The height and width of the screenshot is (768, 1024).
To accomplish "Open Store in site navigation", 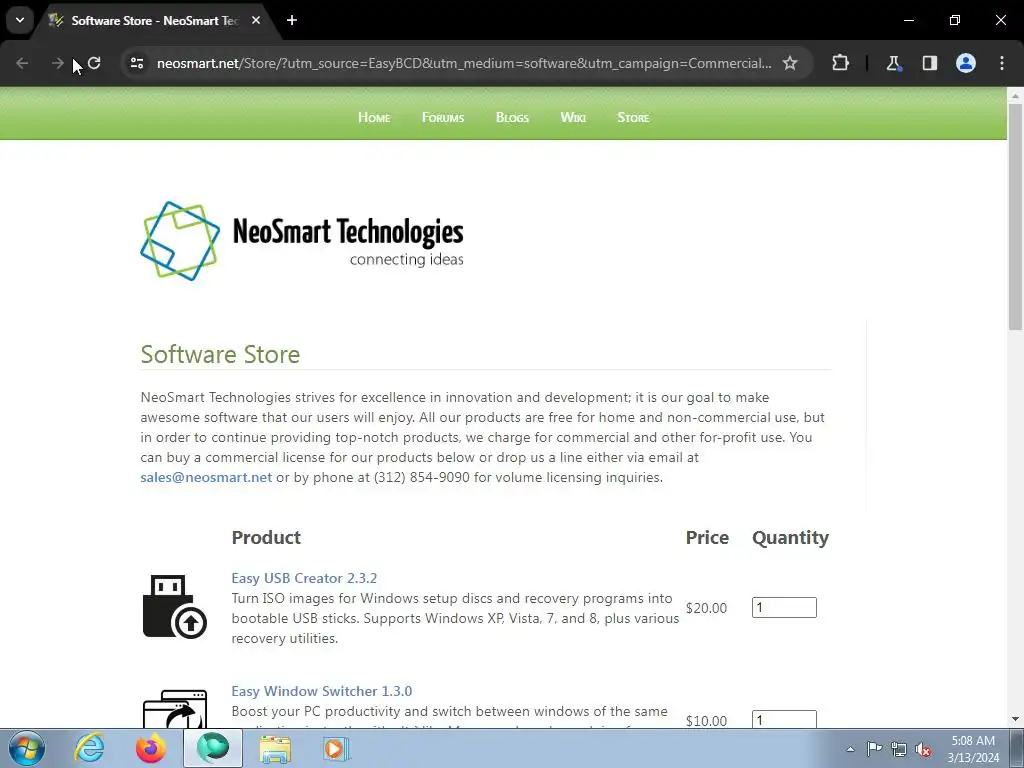I will pos(633,118).
